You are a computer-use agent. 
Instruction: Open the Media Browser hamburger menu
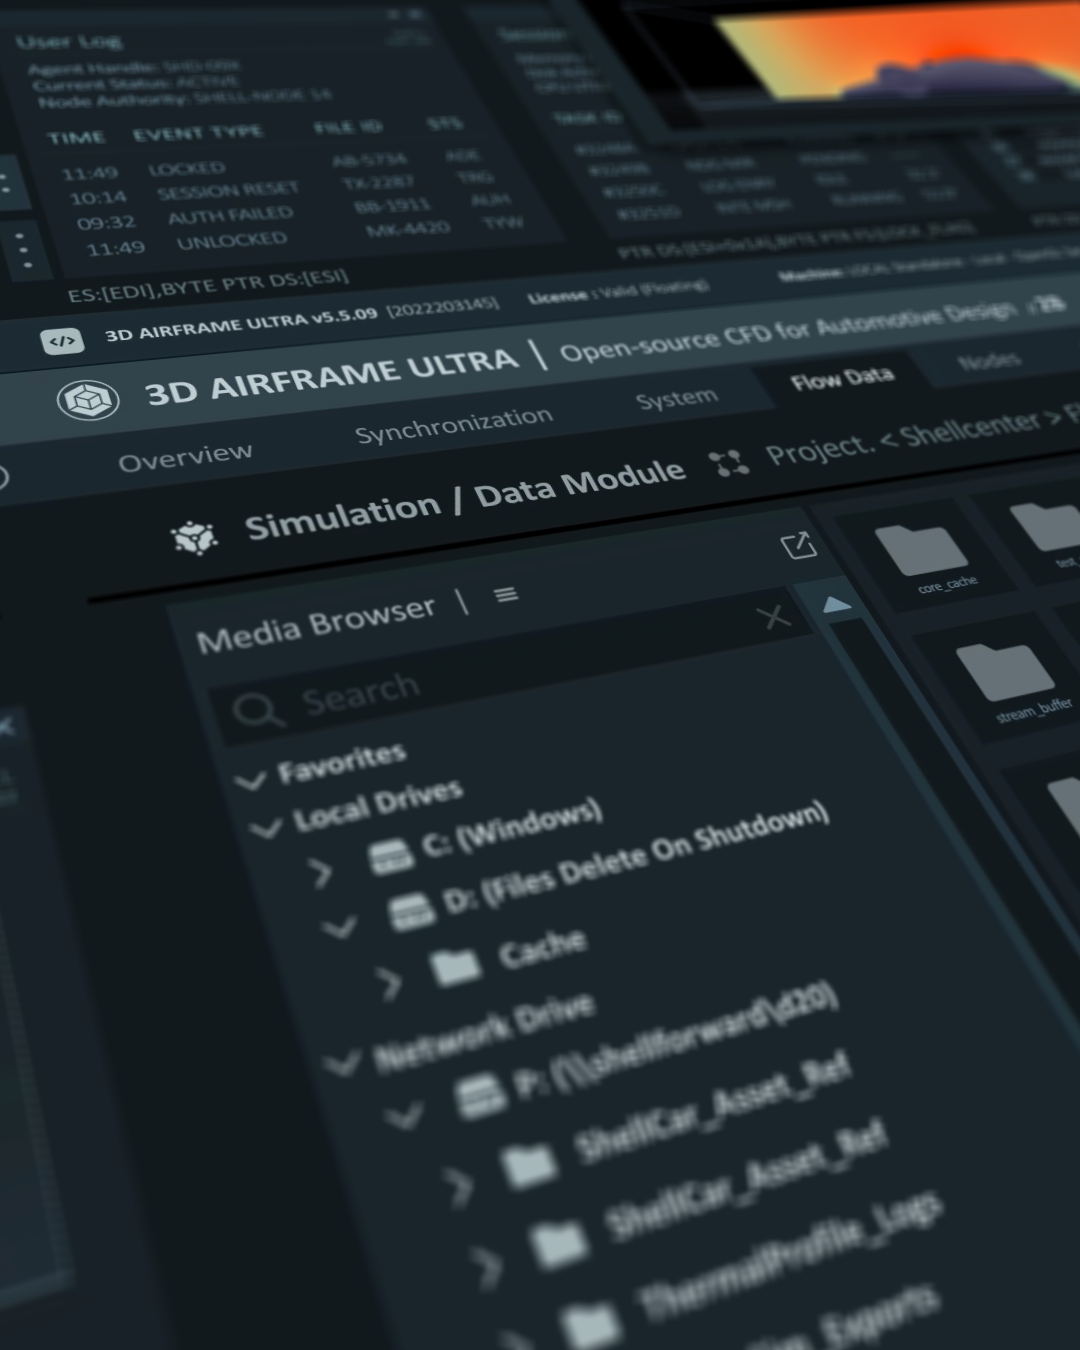(x=507, y=595)
